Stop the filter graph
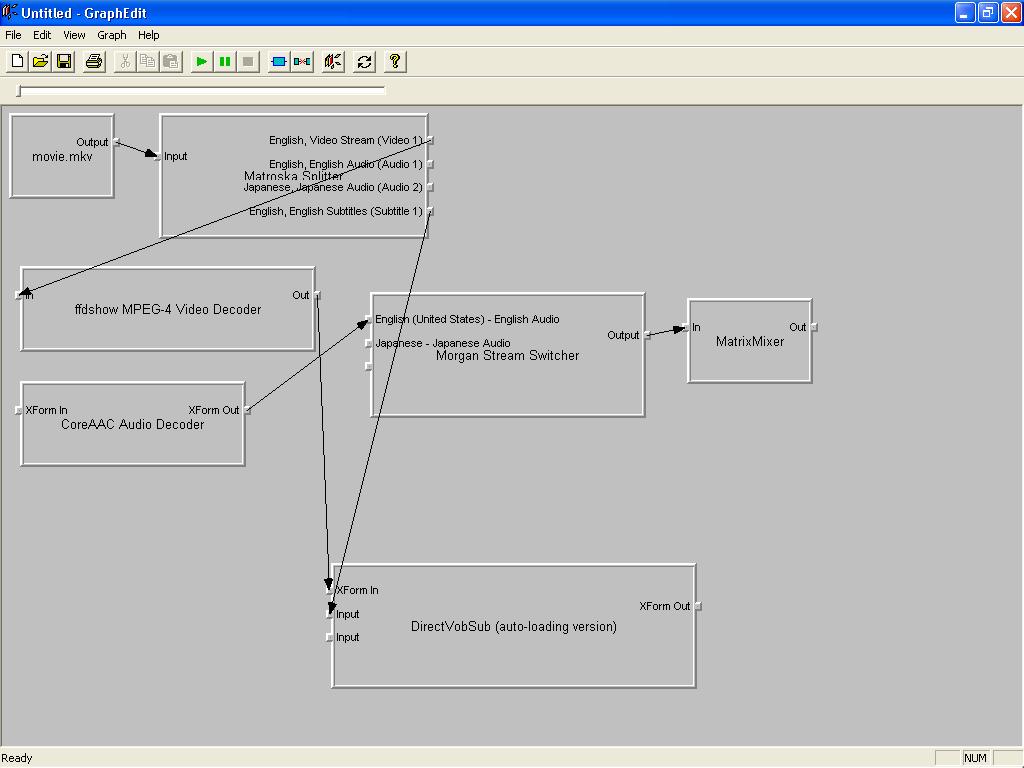1024x768 pixels. [248, 61]
